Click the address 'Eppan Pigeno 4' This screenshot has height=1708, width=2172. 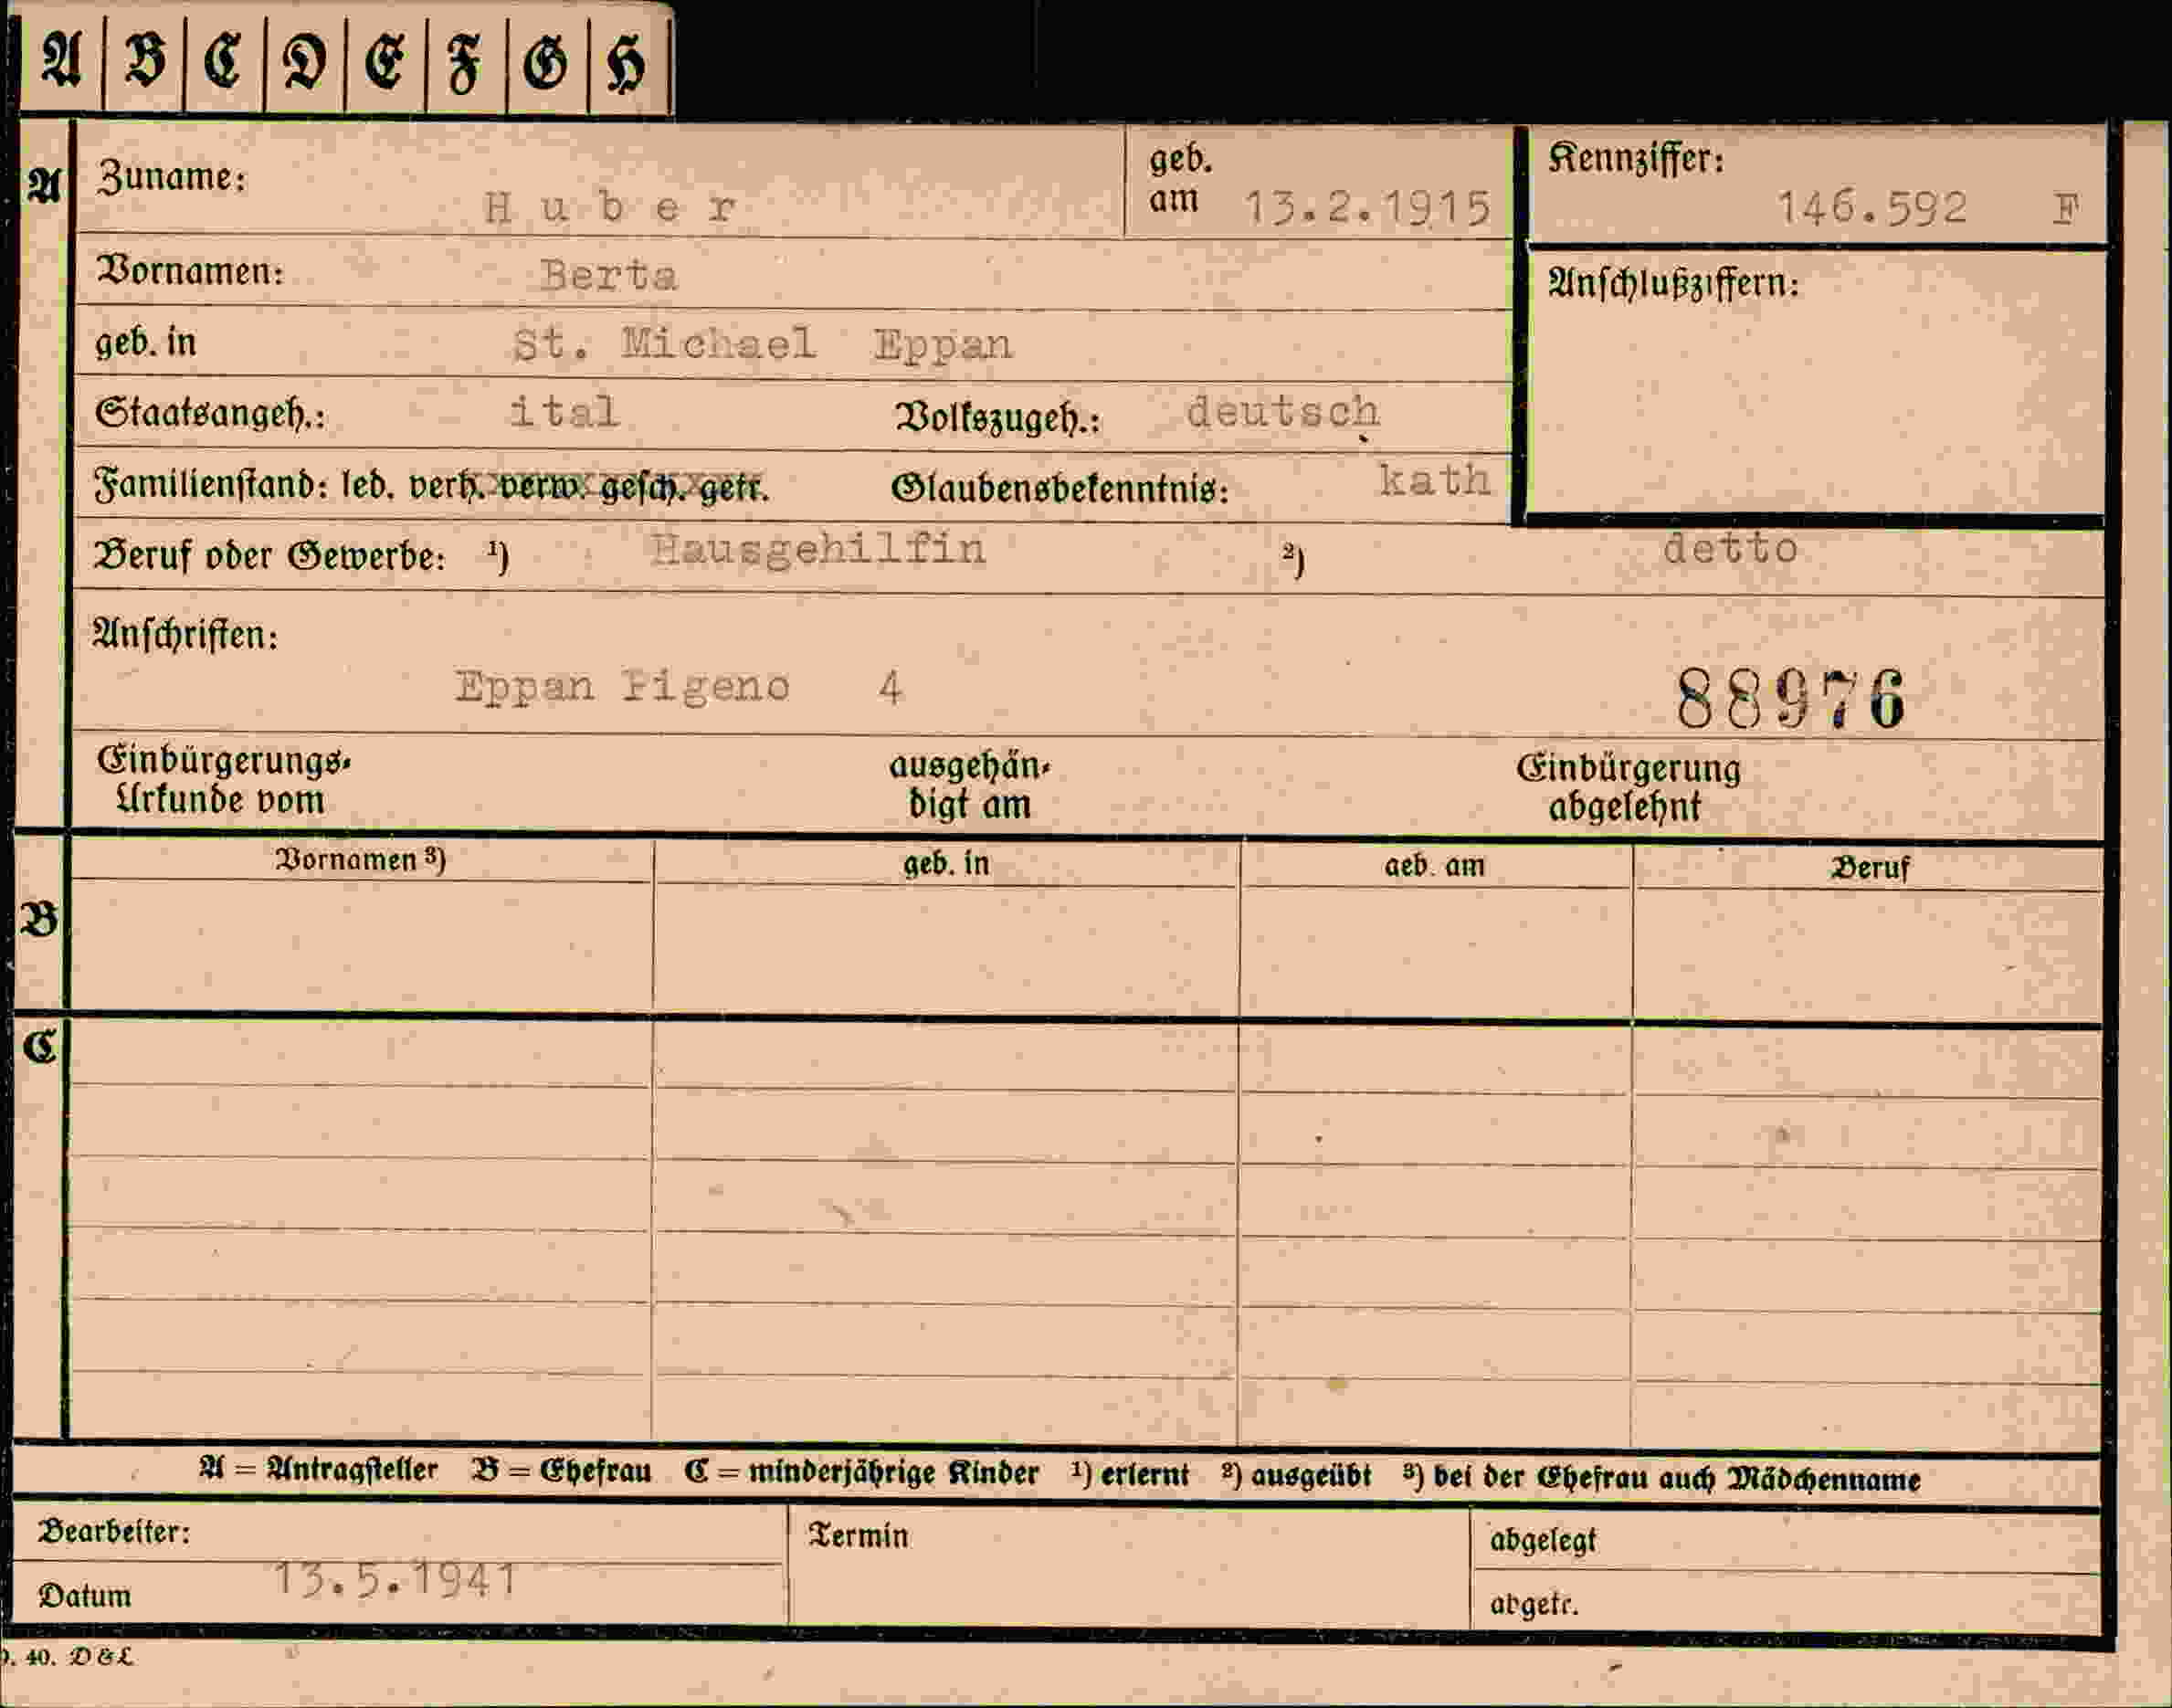click(x=679, y=687)
